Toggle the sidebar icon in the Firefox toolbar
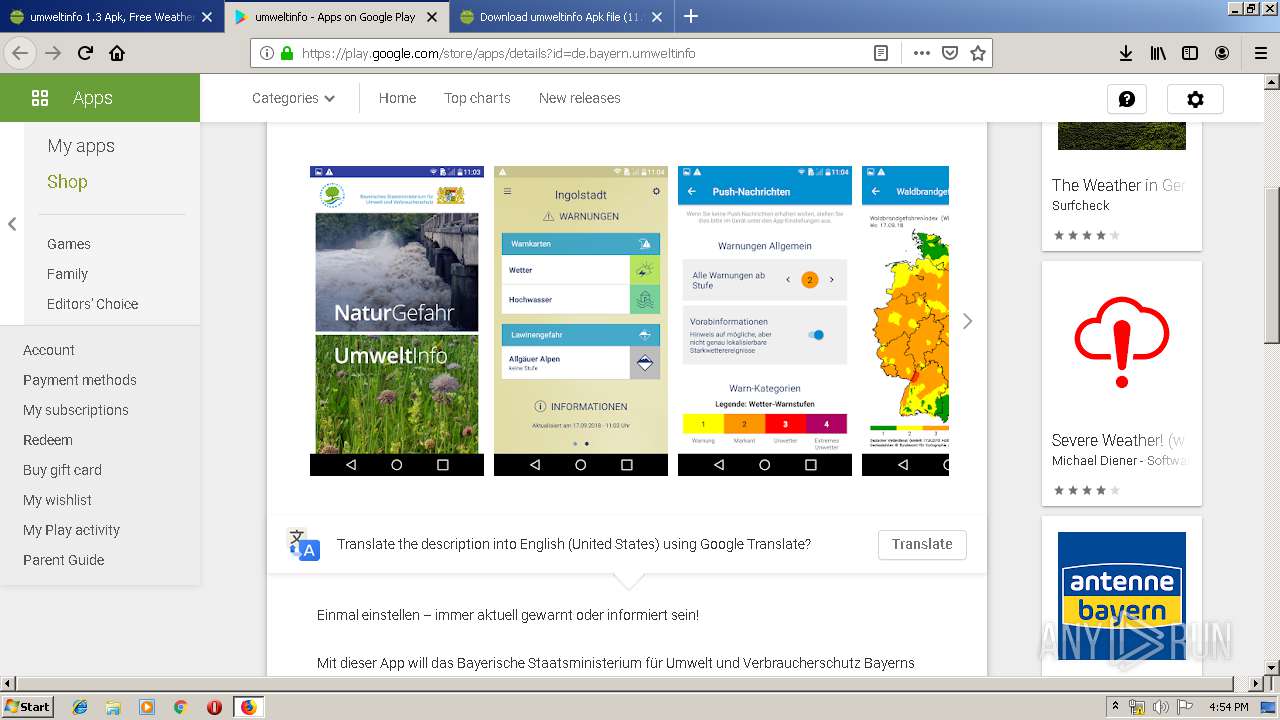Viewport: 1280px width, 720px height. coord(1190,54)
